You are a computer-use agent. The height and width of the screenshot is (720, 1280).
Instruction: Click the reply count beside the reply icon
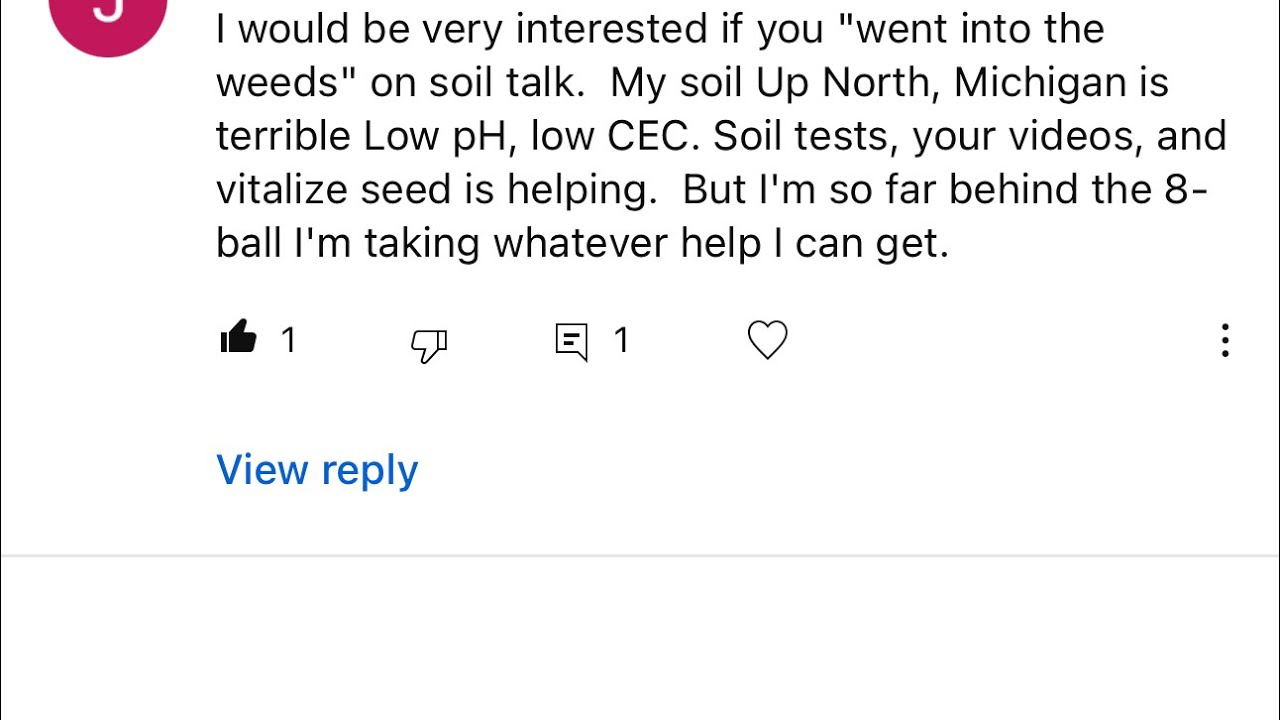coord(621,341)
